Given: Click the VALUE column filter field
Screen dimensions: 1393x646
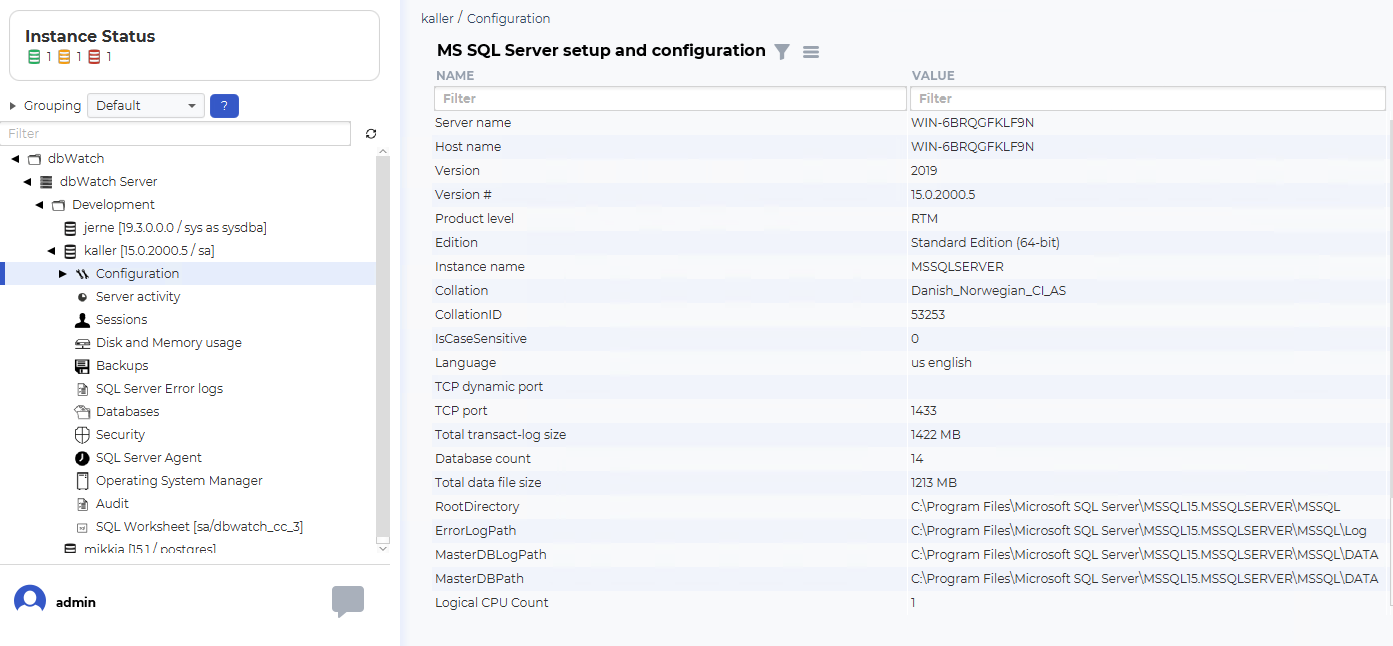Looking at the screenshot, I should [1147, 99].
